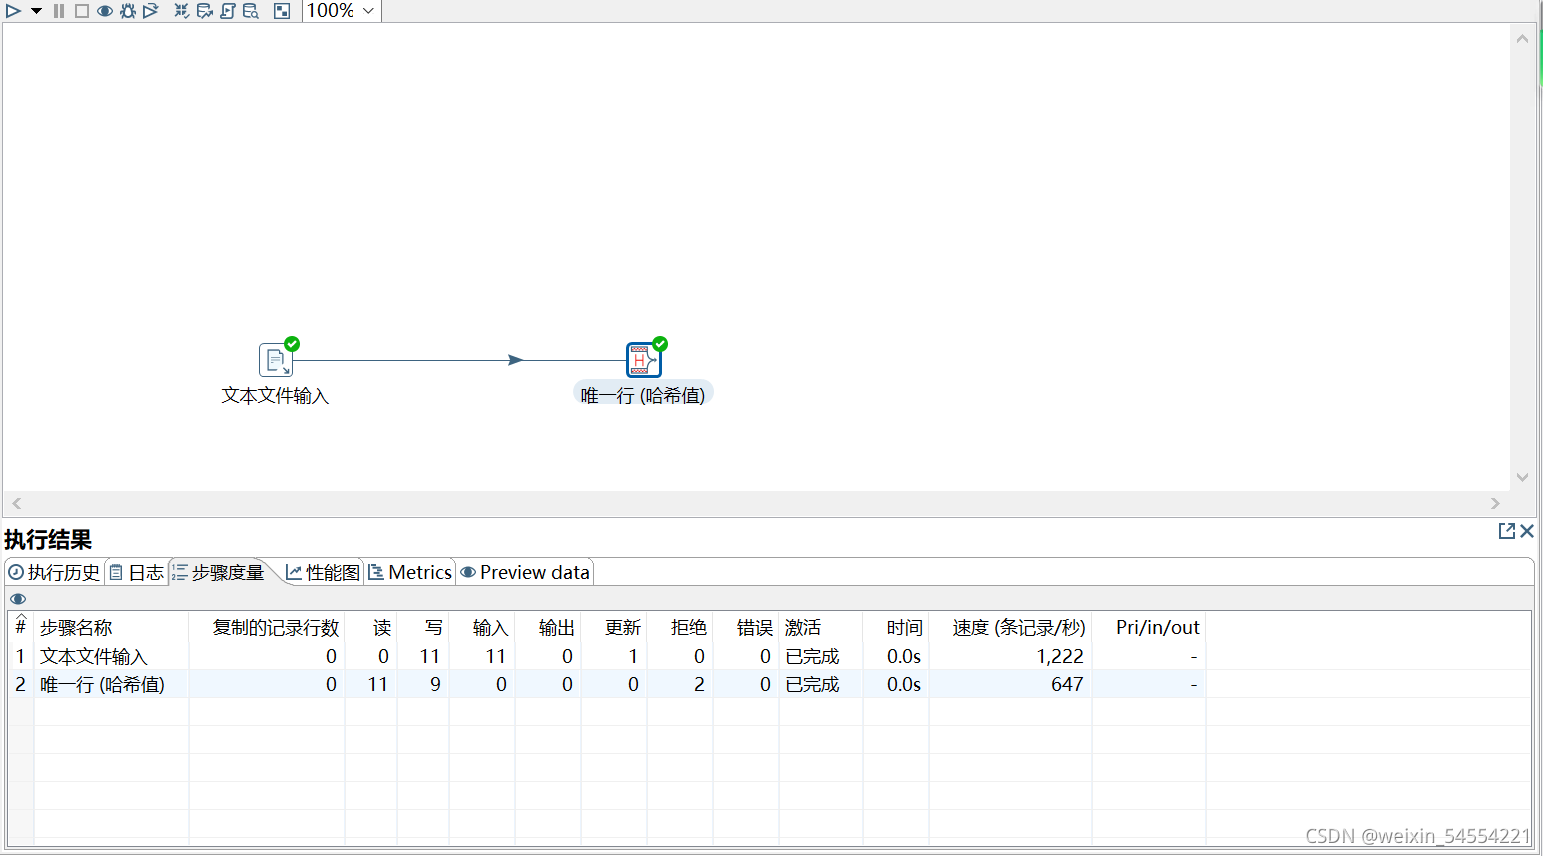Debug the transformation with the bug icon
1543x856 pixels.
point(128,11)
